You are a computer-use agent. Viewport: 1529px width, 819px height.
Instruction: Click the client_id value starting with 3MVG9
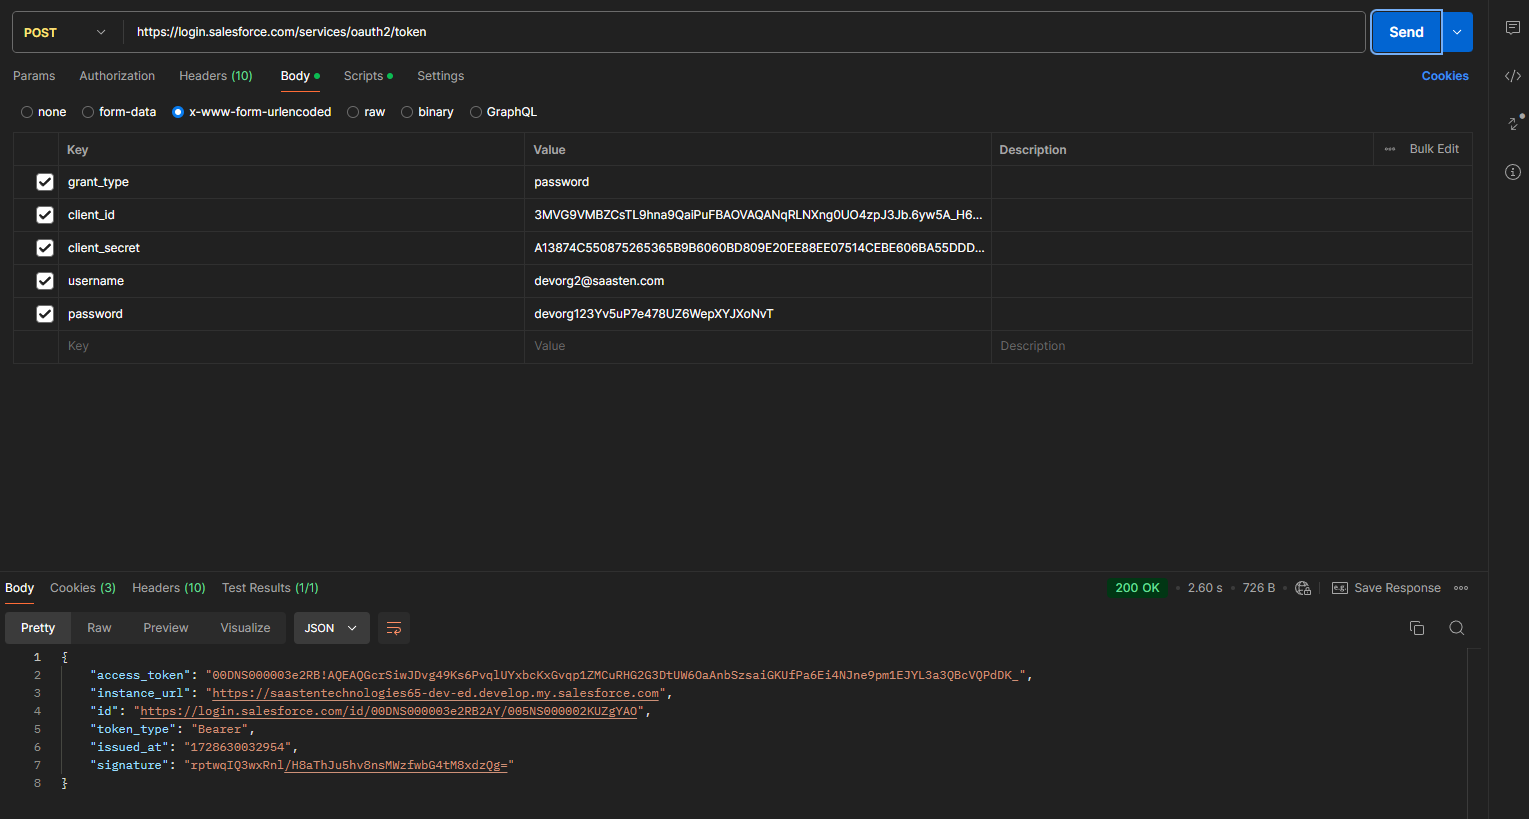758,215
